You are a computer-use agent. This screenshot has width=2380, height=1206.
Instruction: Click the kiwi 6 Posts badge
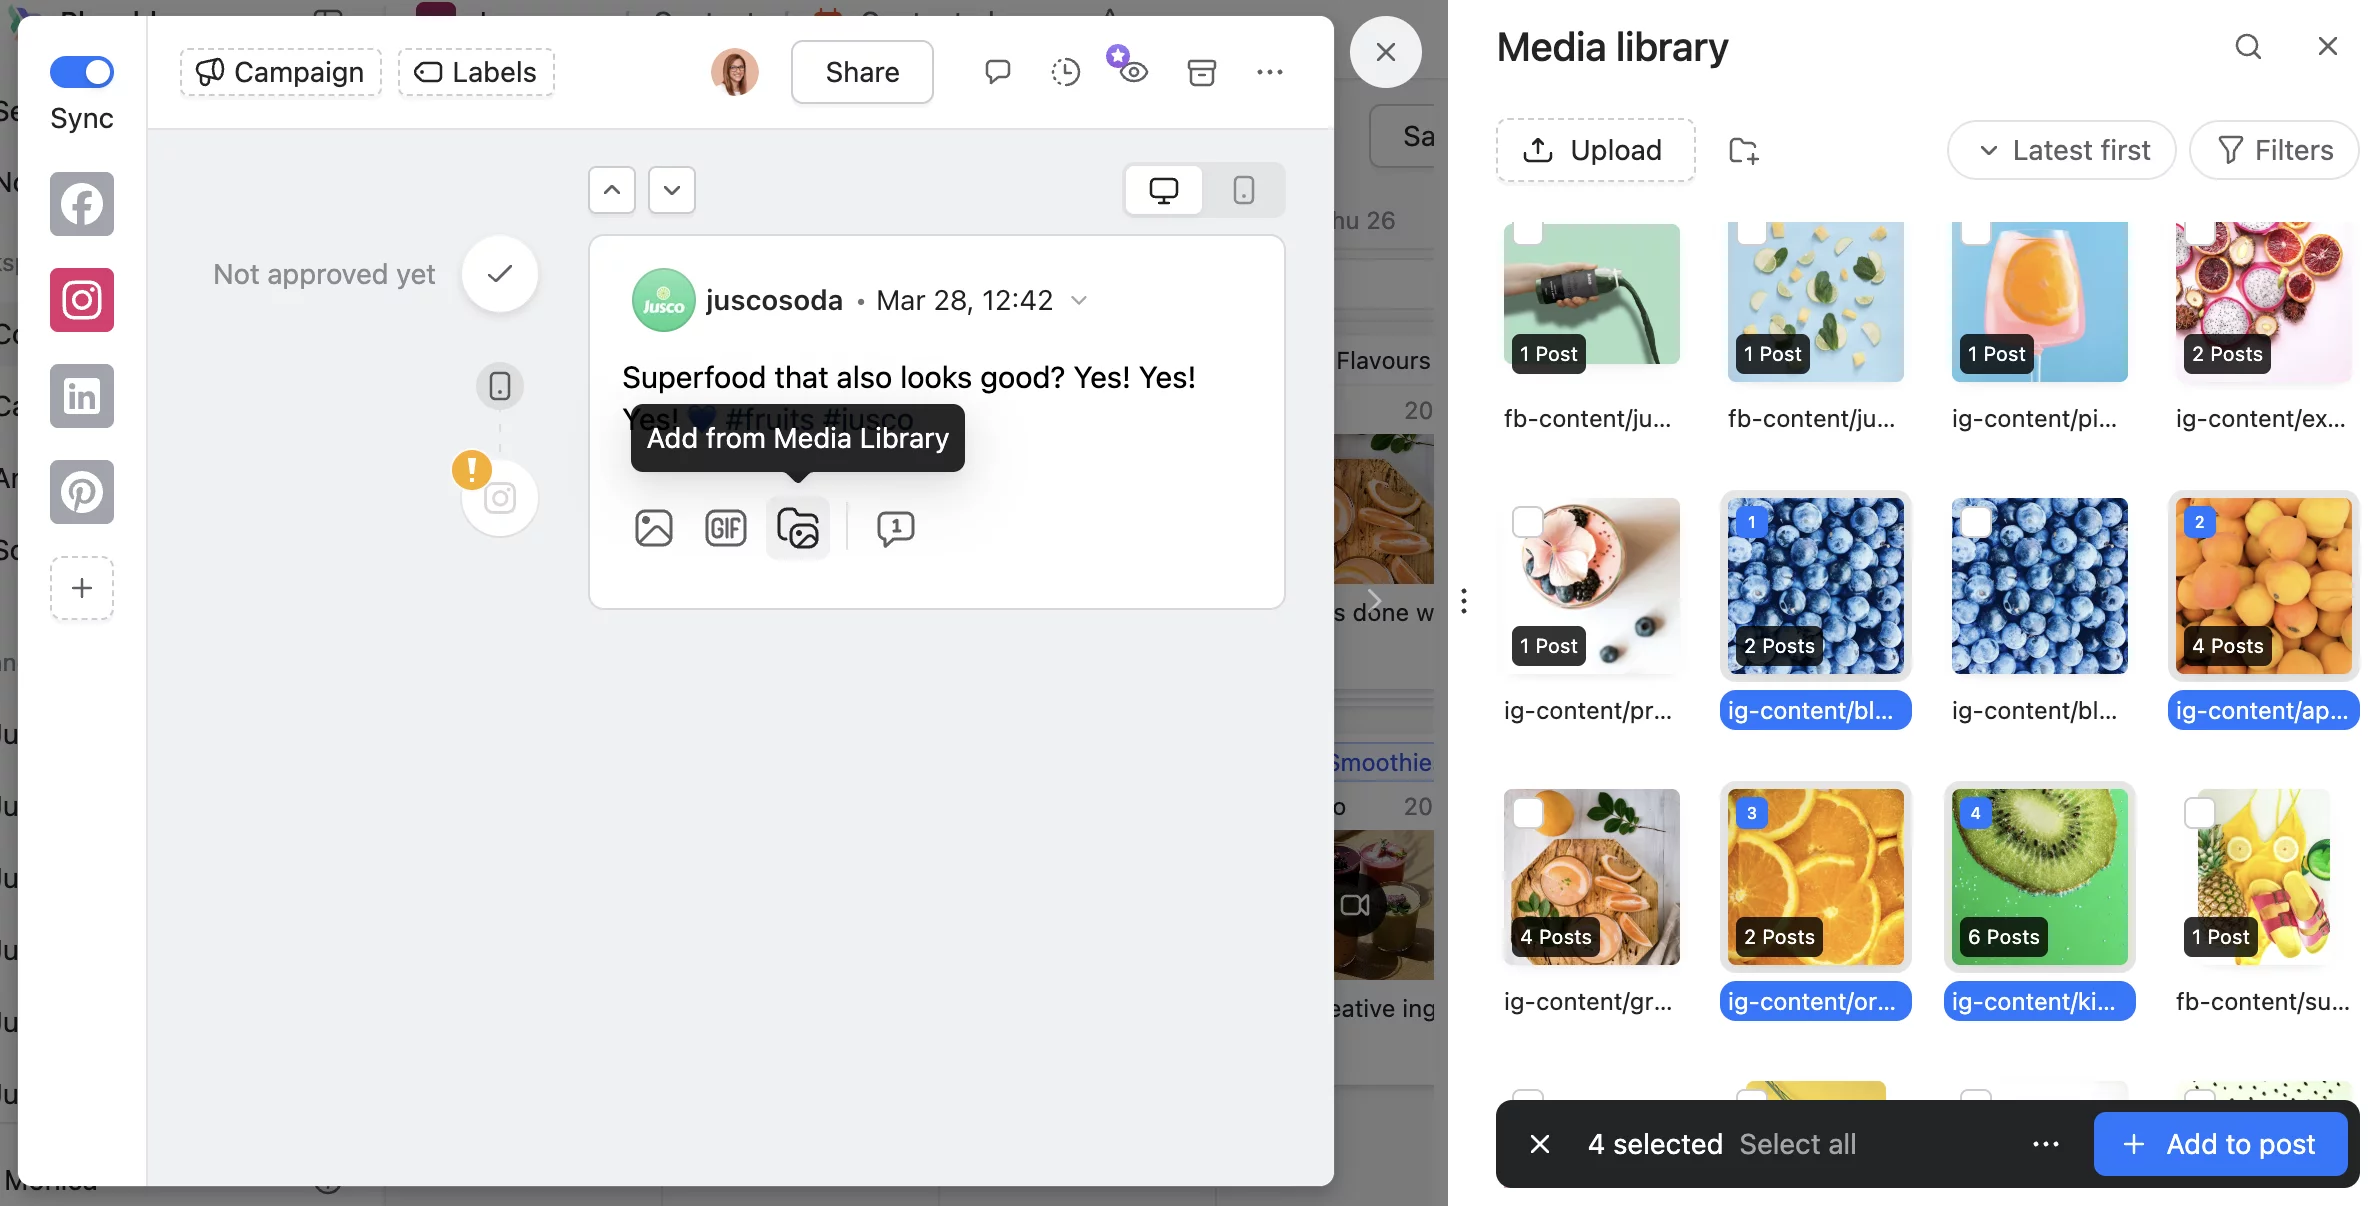[2004, 937]
